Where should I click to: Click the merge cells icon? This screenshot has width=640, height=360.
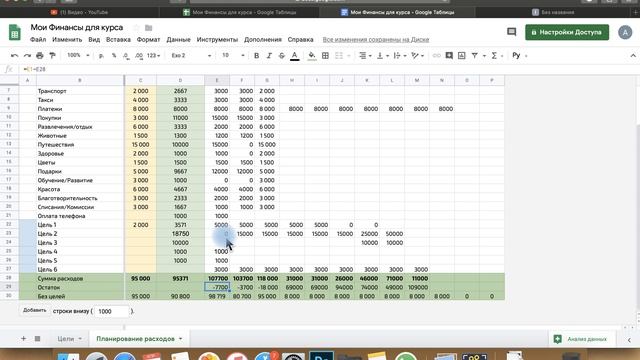[x=339, y=56]
